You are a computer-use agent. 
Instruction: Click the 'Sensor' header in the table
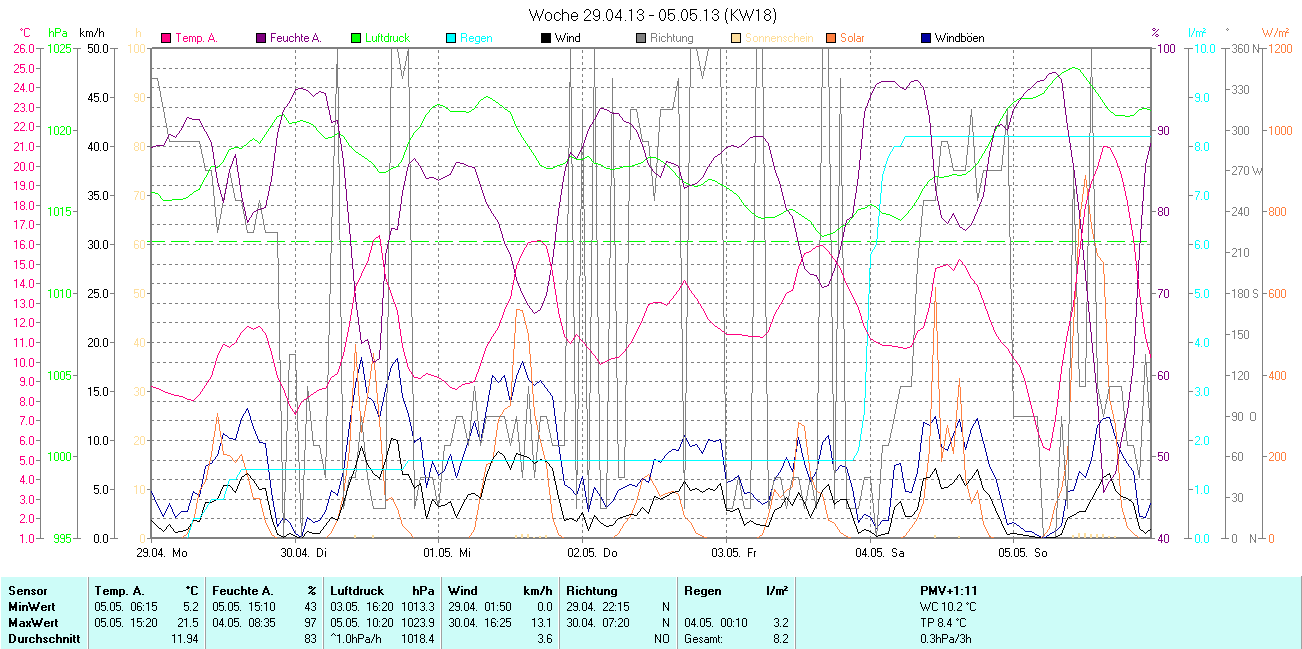coord(27,591)
